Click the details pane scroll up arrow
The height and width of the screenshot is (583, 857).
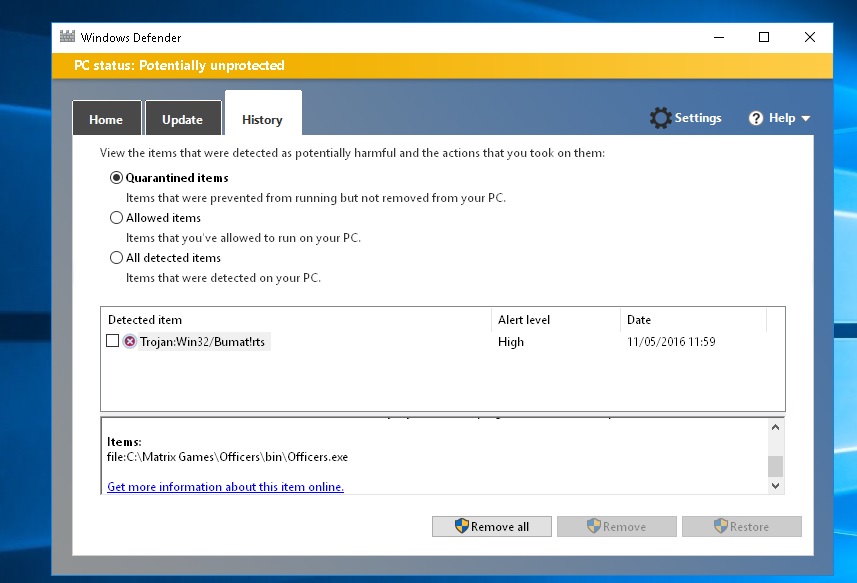(775, 427)
